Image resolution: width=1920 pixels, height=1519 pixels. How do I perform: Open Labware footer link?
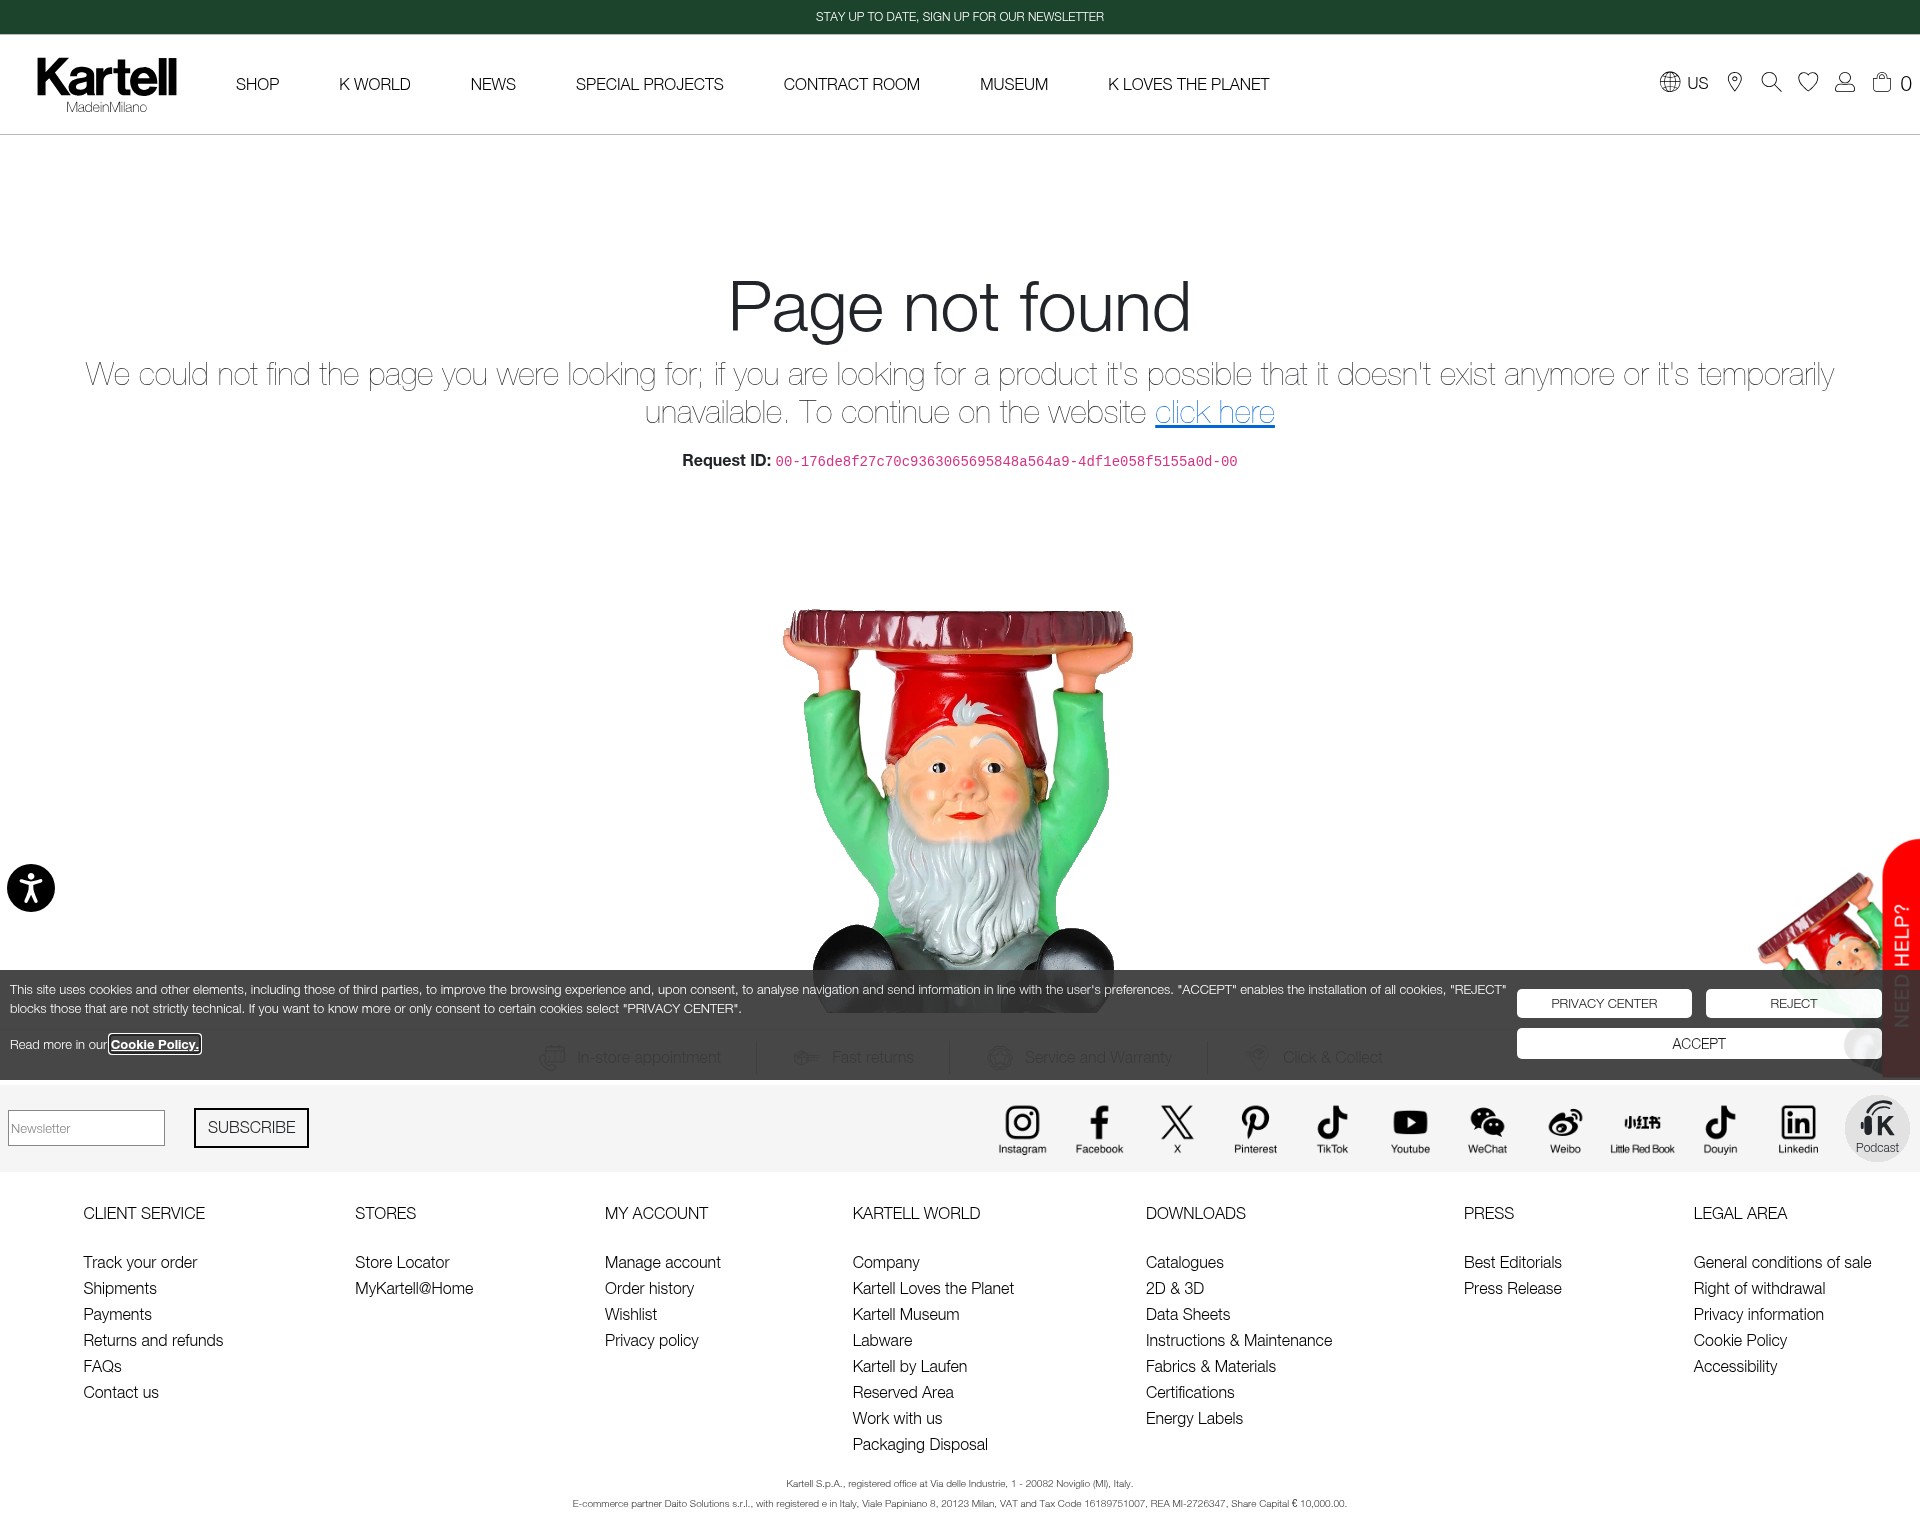click(x=882, y=1340)
